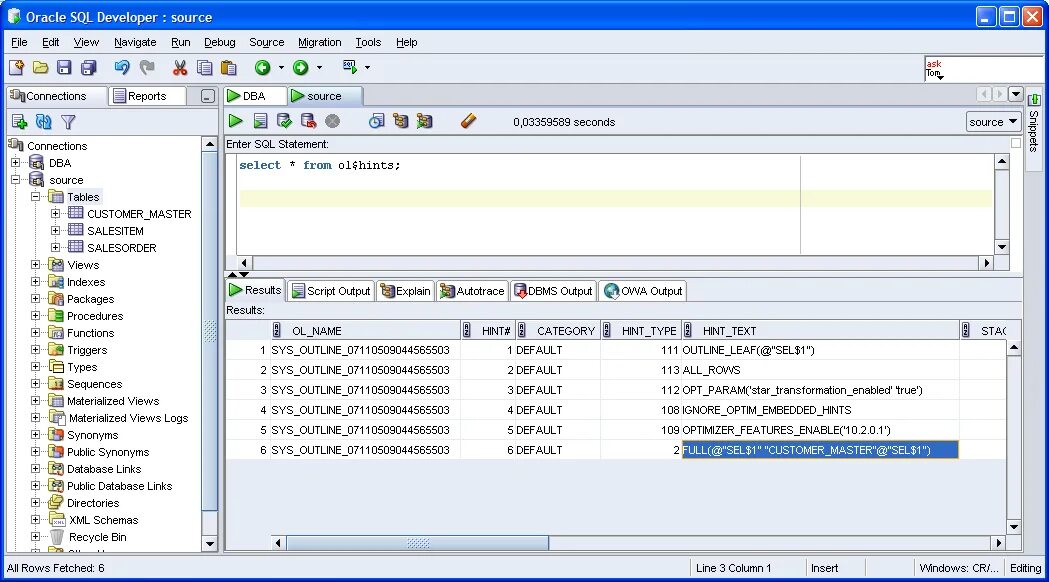This screenshot has width=1049, height=582.
Task: Click the Refresh connections icon
Action: tap(43, 122)
